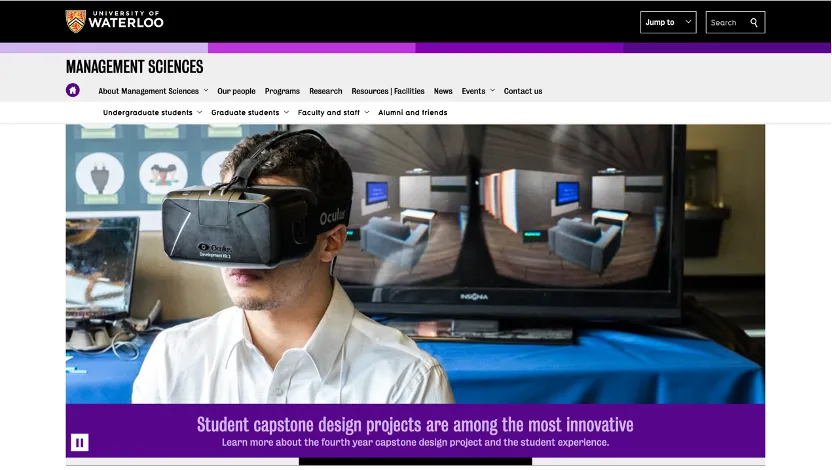Expand the About Management Sciences chevron
This screenshot has width=832, height=470.
(x=206, y=91)
